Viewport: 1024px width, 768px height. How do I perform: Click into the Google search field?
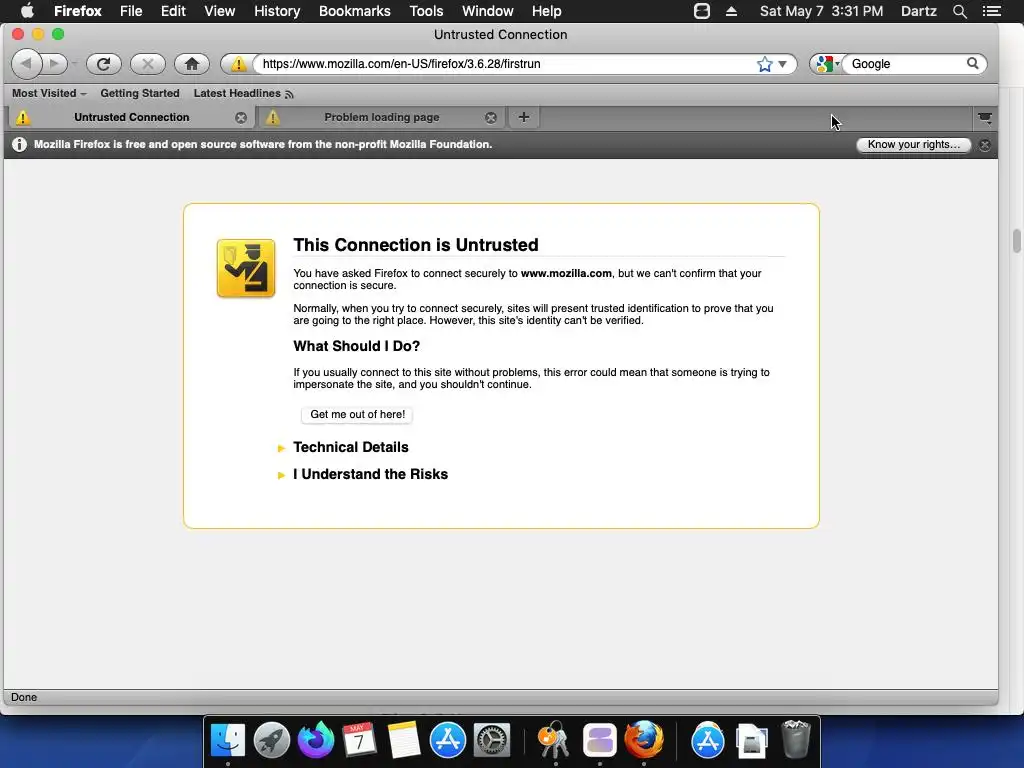point(906,64)
